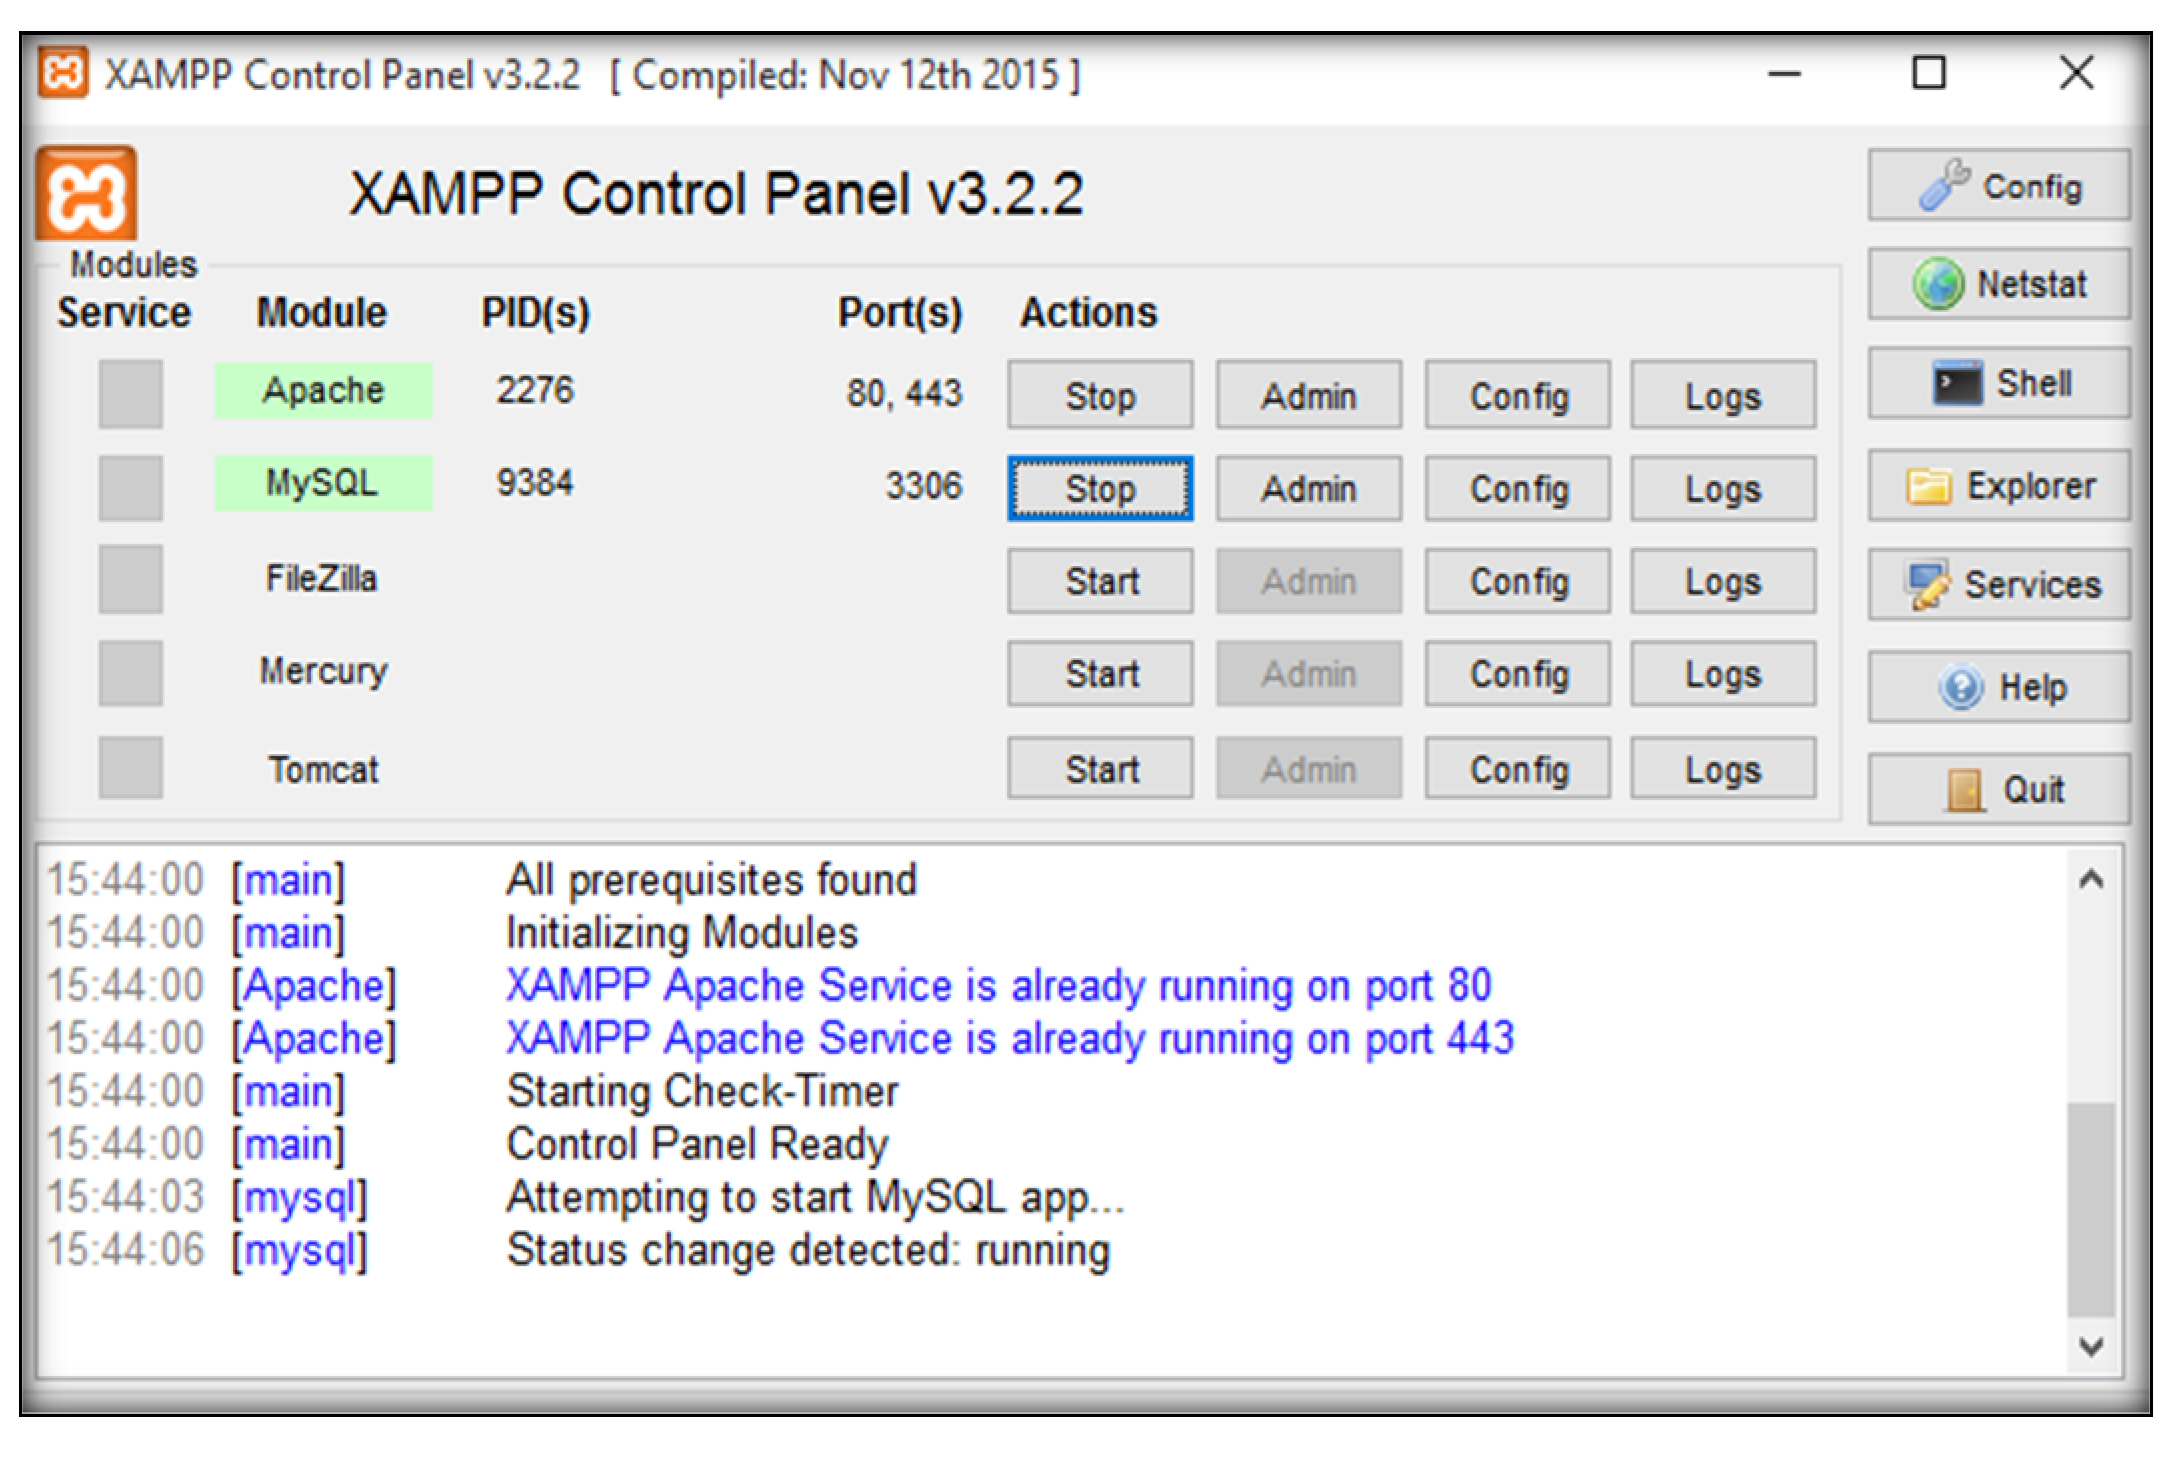The image size is (2179, 1459).
Task: Click the log line 'Status change detected: running'
Action: 808,1250
